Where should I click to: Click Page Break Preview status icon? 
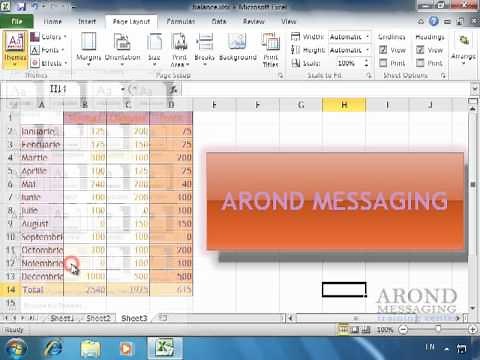[366, 330]
